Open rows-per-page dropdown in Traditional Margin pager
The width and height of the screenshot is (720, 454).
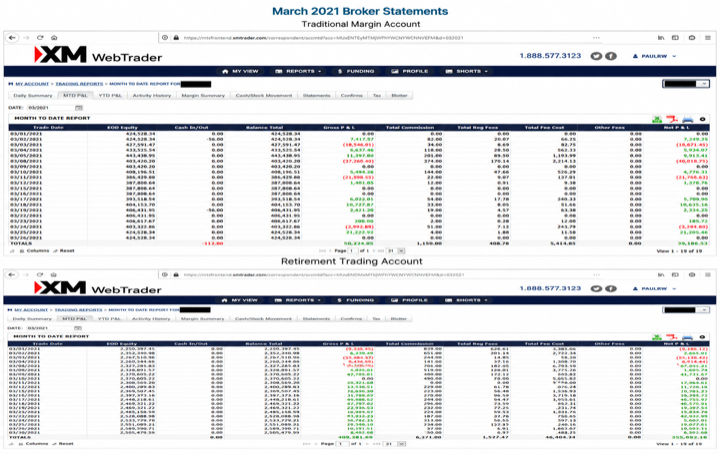(x=396, y=251)
